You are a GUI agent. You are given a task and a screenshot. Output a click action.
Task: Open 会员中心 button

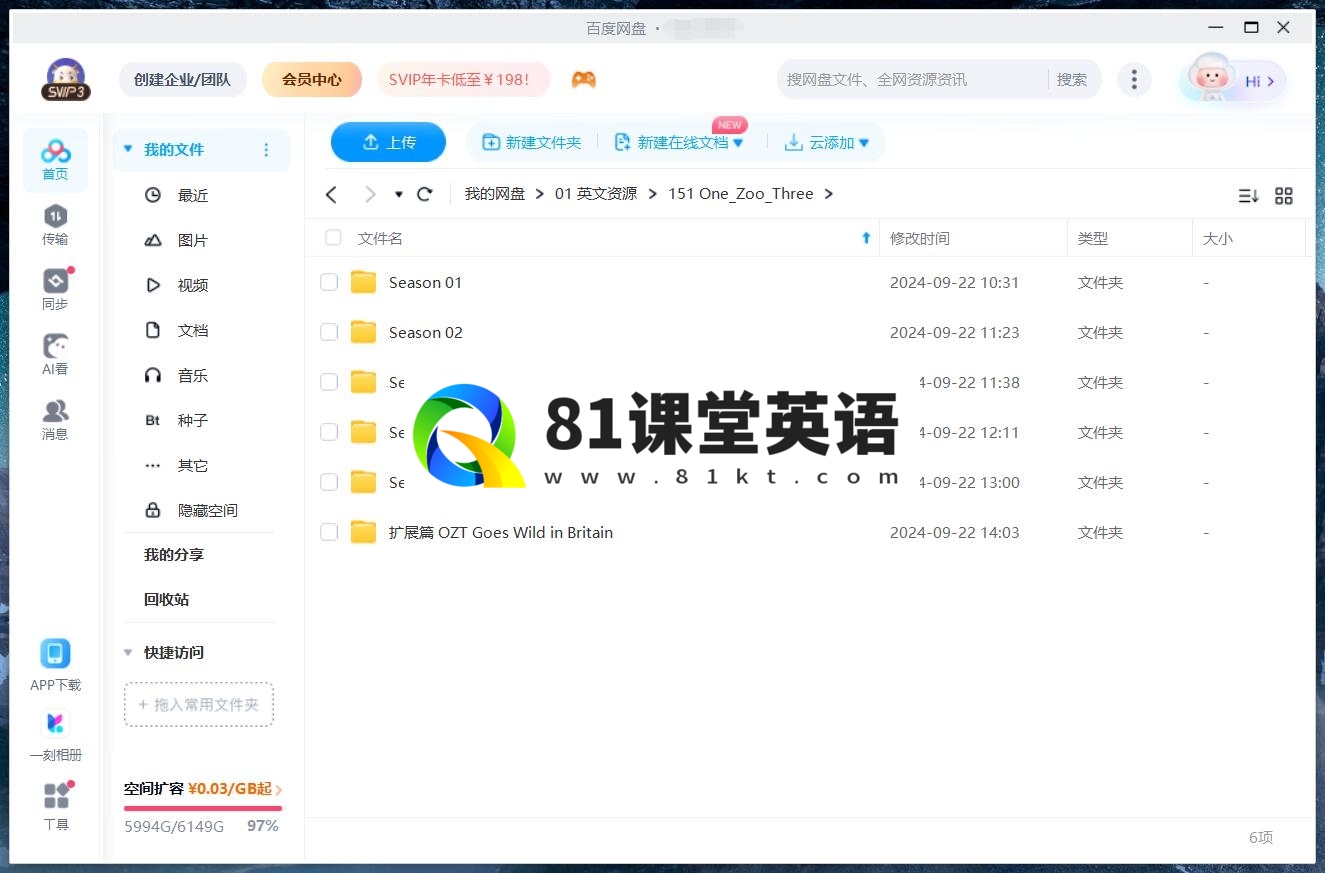pos(312,80)
